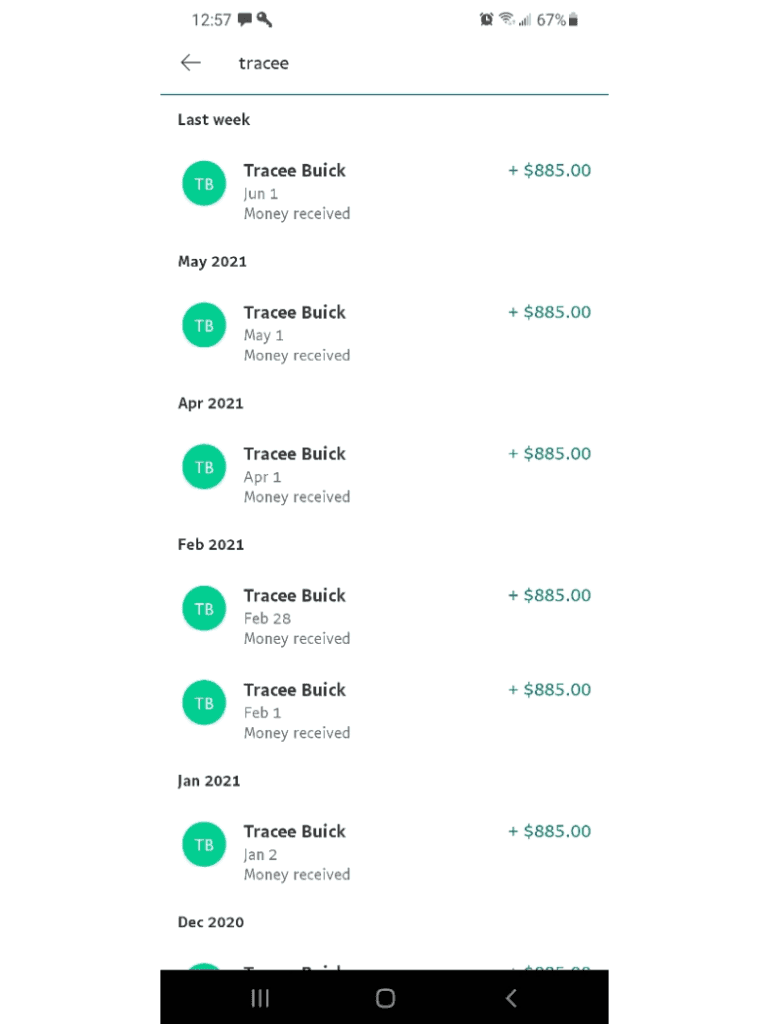Open Android recent apps navigation button
This screenshot has height=1024, width=770.
pyautogui.click(x=260, y=997)
